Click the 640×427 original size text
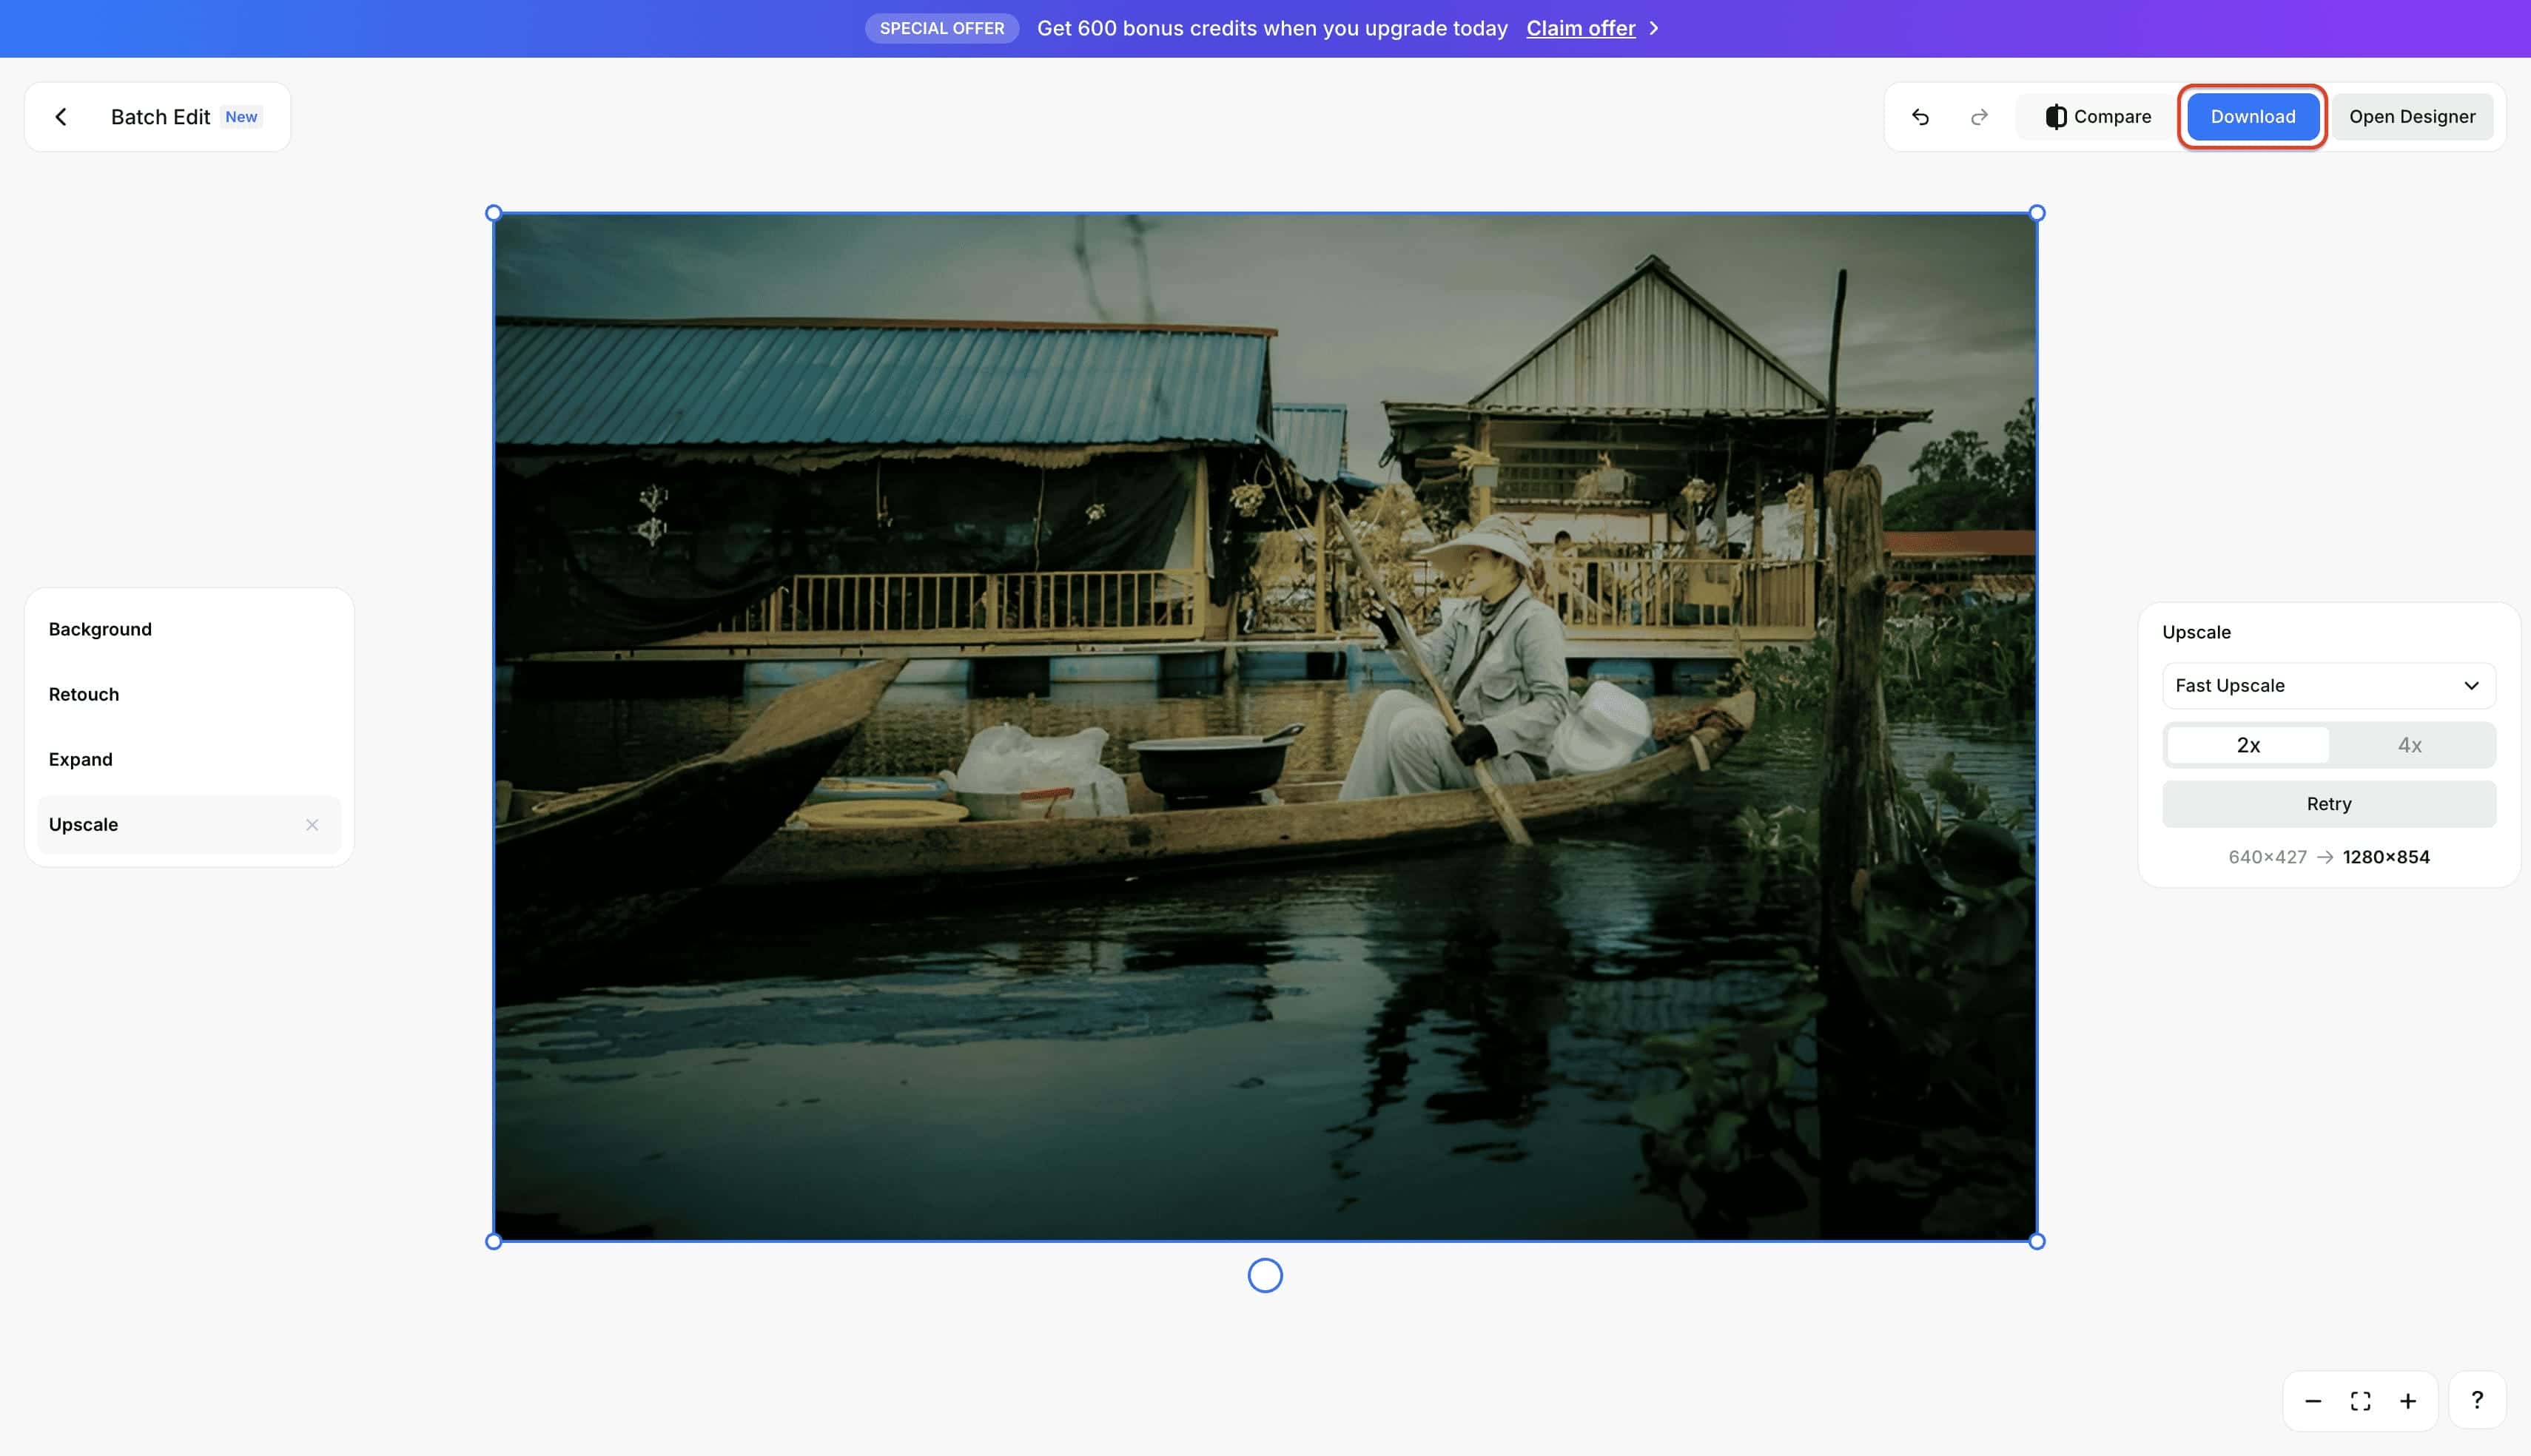The height and width of the screenshot is (1456, 2531). [x=2267, y=857]
